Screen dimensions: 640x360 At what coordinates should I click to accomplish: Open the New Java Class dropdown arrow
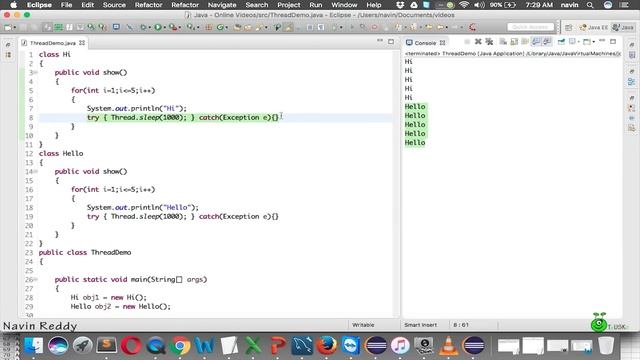point(227,27)
